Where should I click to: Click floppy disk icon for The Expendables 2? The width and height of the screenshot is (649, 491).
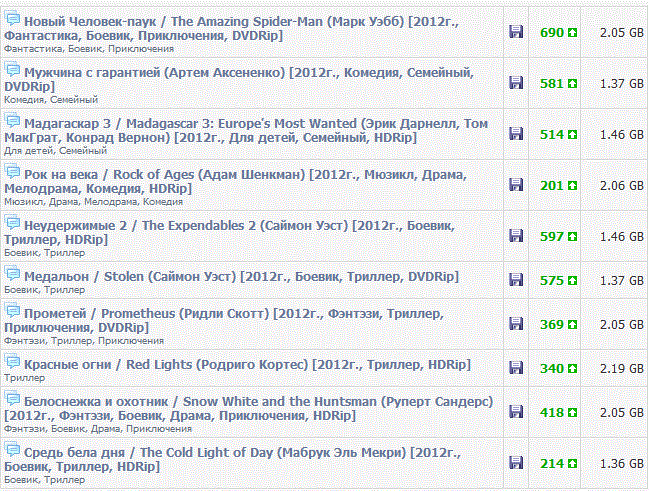pyautogui.click(x=516, y=236)
